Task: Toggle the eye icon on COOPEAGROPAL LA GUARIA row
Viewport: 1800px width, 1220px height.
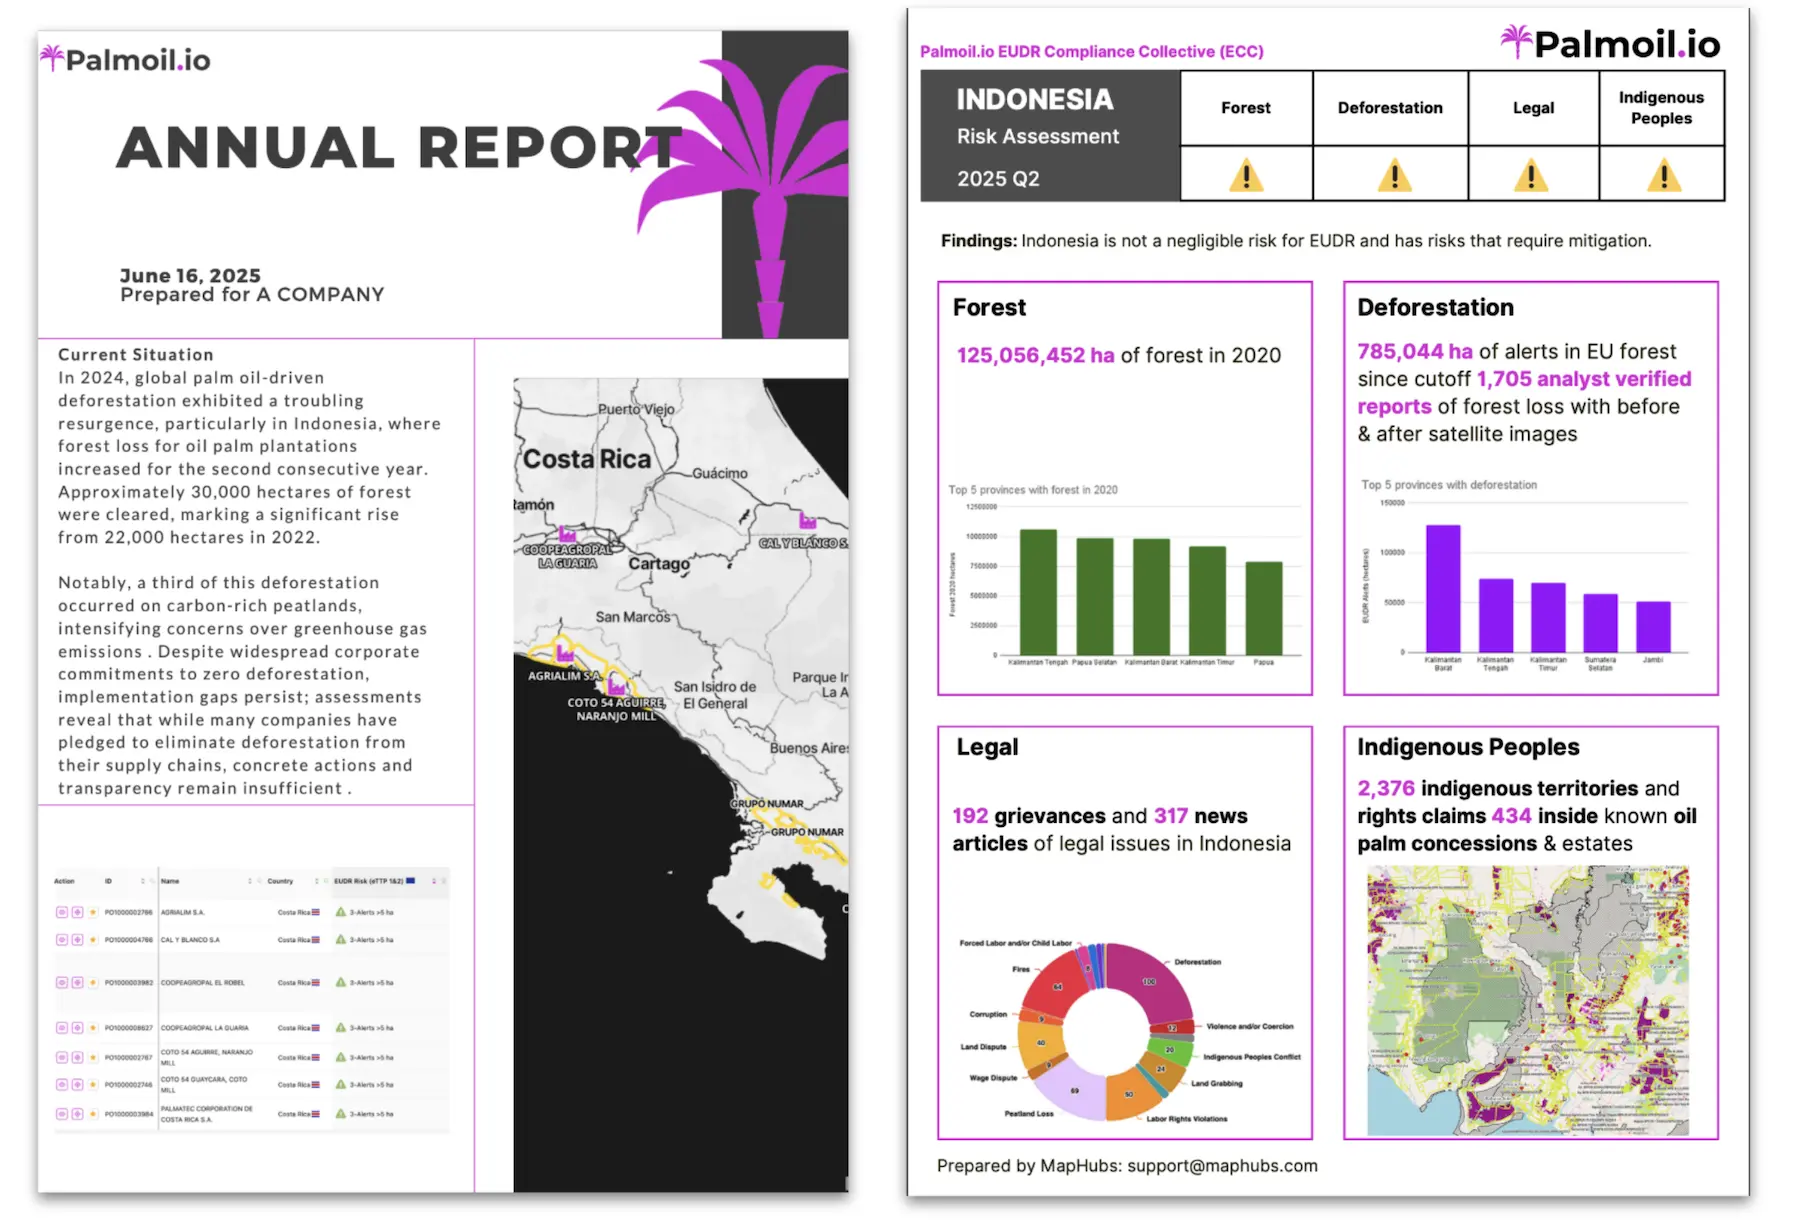Action: [x=62, y=1027]
